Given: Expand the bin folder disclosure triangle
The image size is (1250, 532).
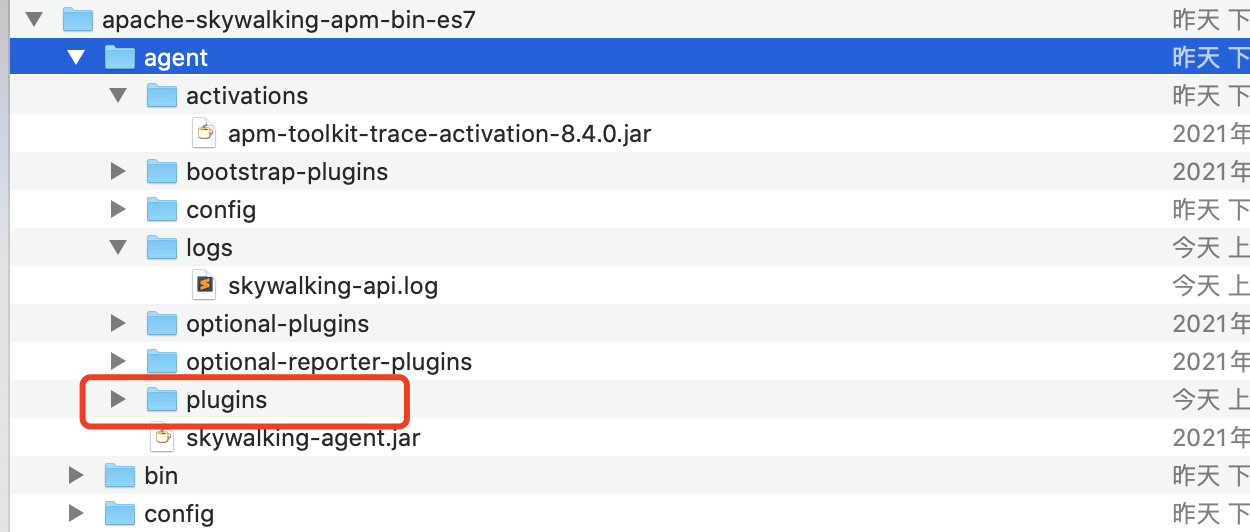Looking at the screenshot, I should tap(77, 475).
